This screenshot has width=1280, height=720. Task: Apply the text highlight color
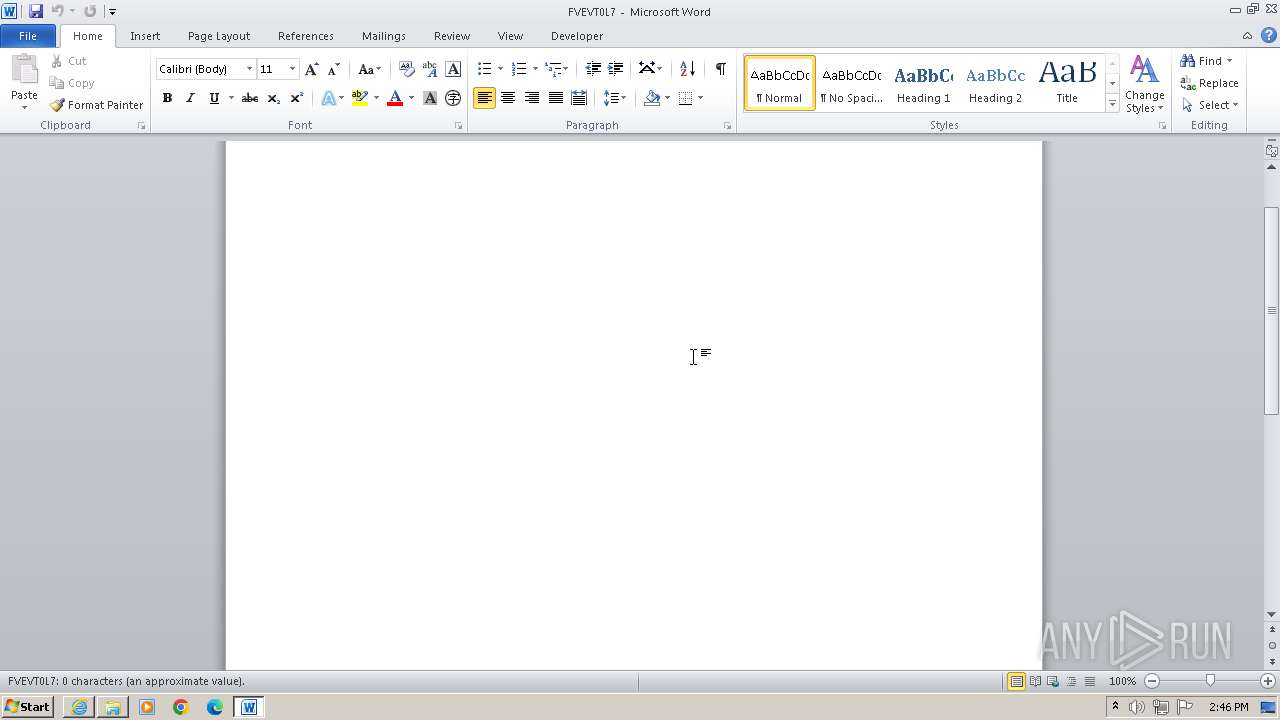(360, 98)
